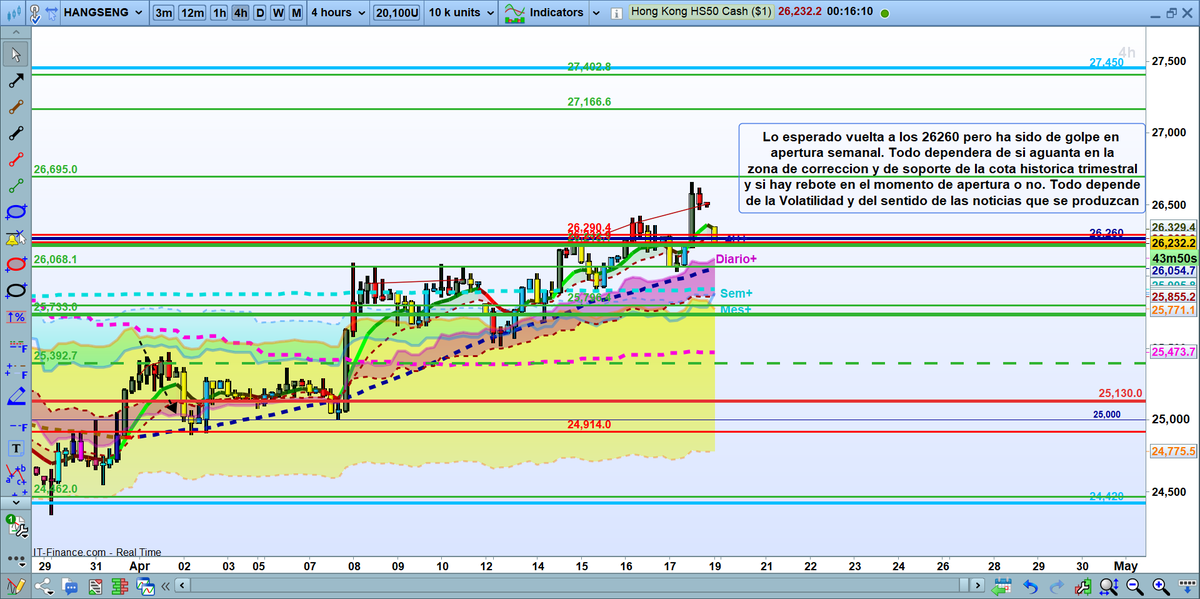Switch to the 1h timeframe
Viewport: 1200px width, 599px height.
219,13
